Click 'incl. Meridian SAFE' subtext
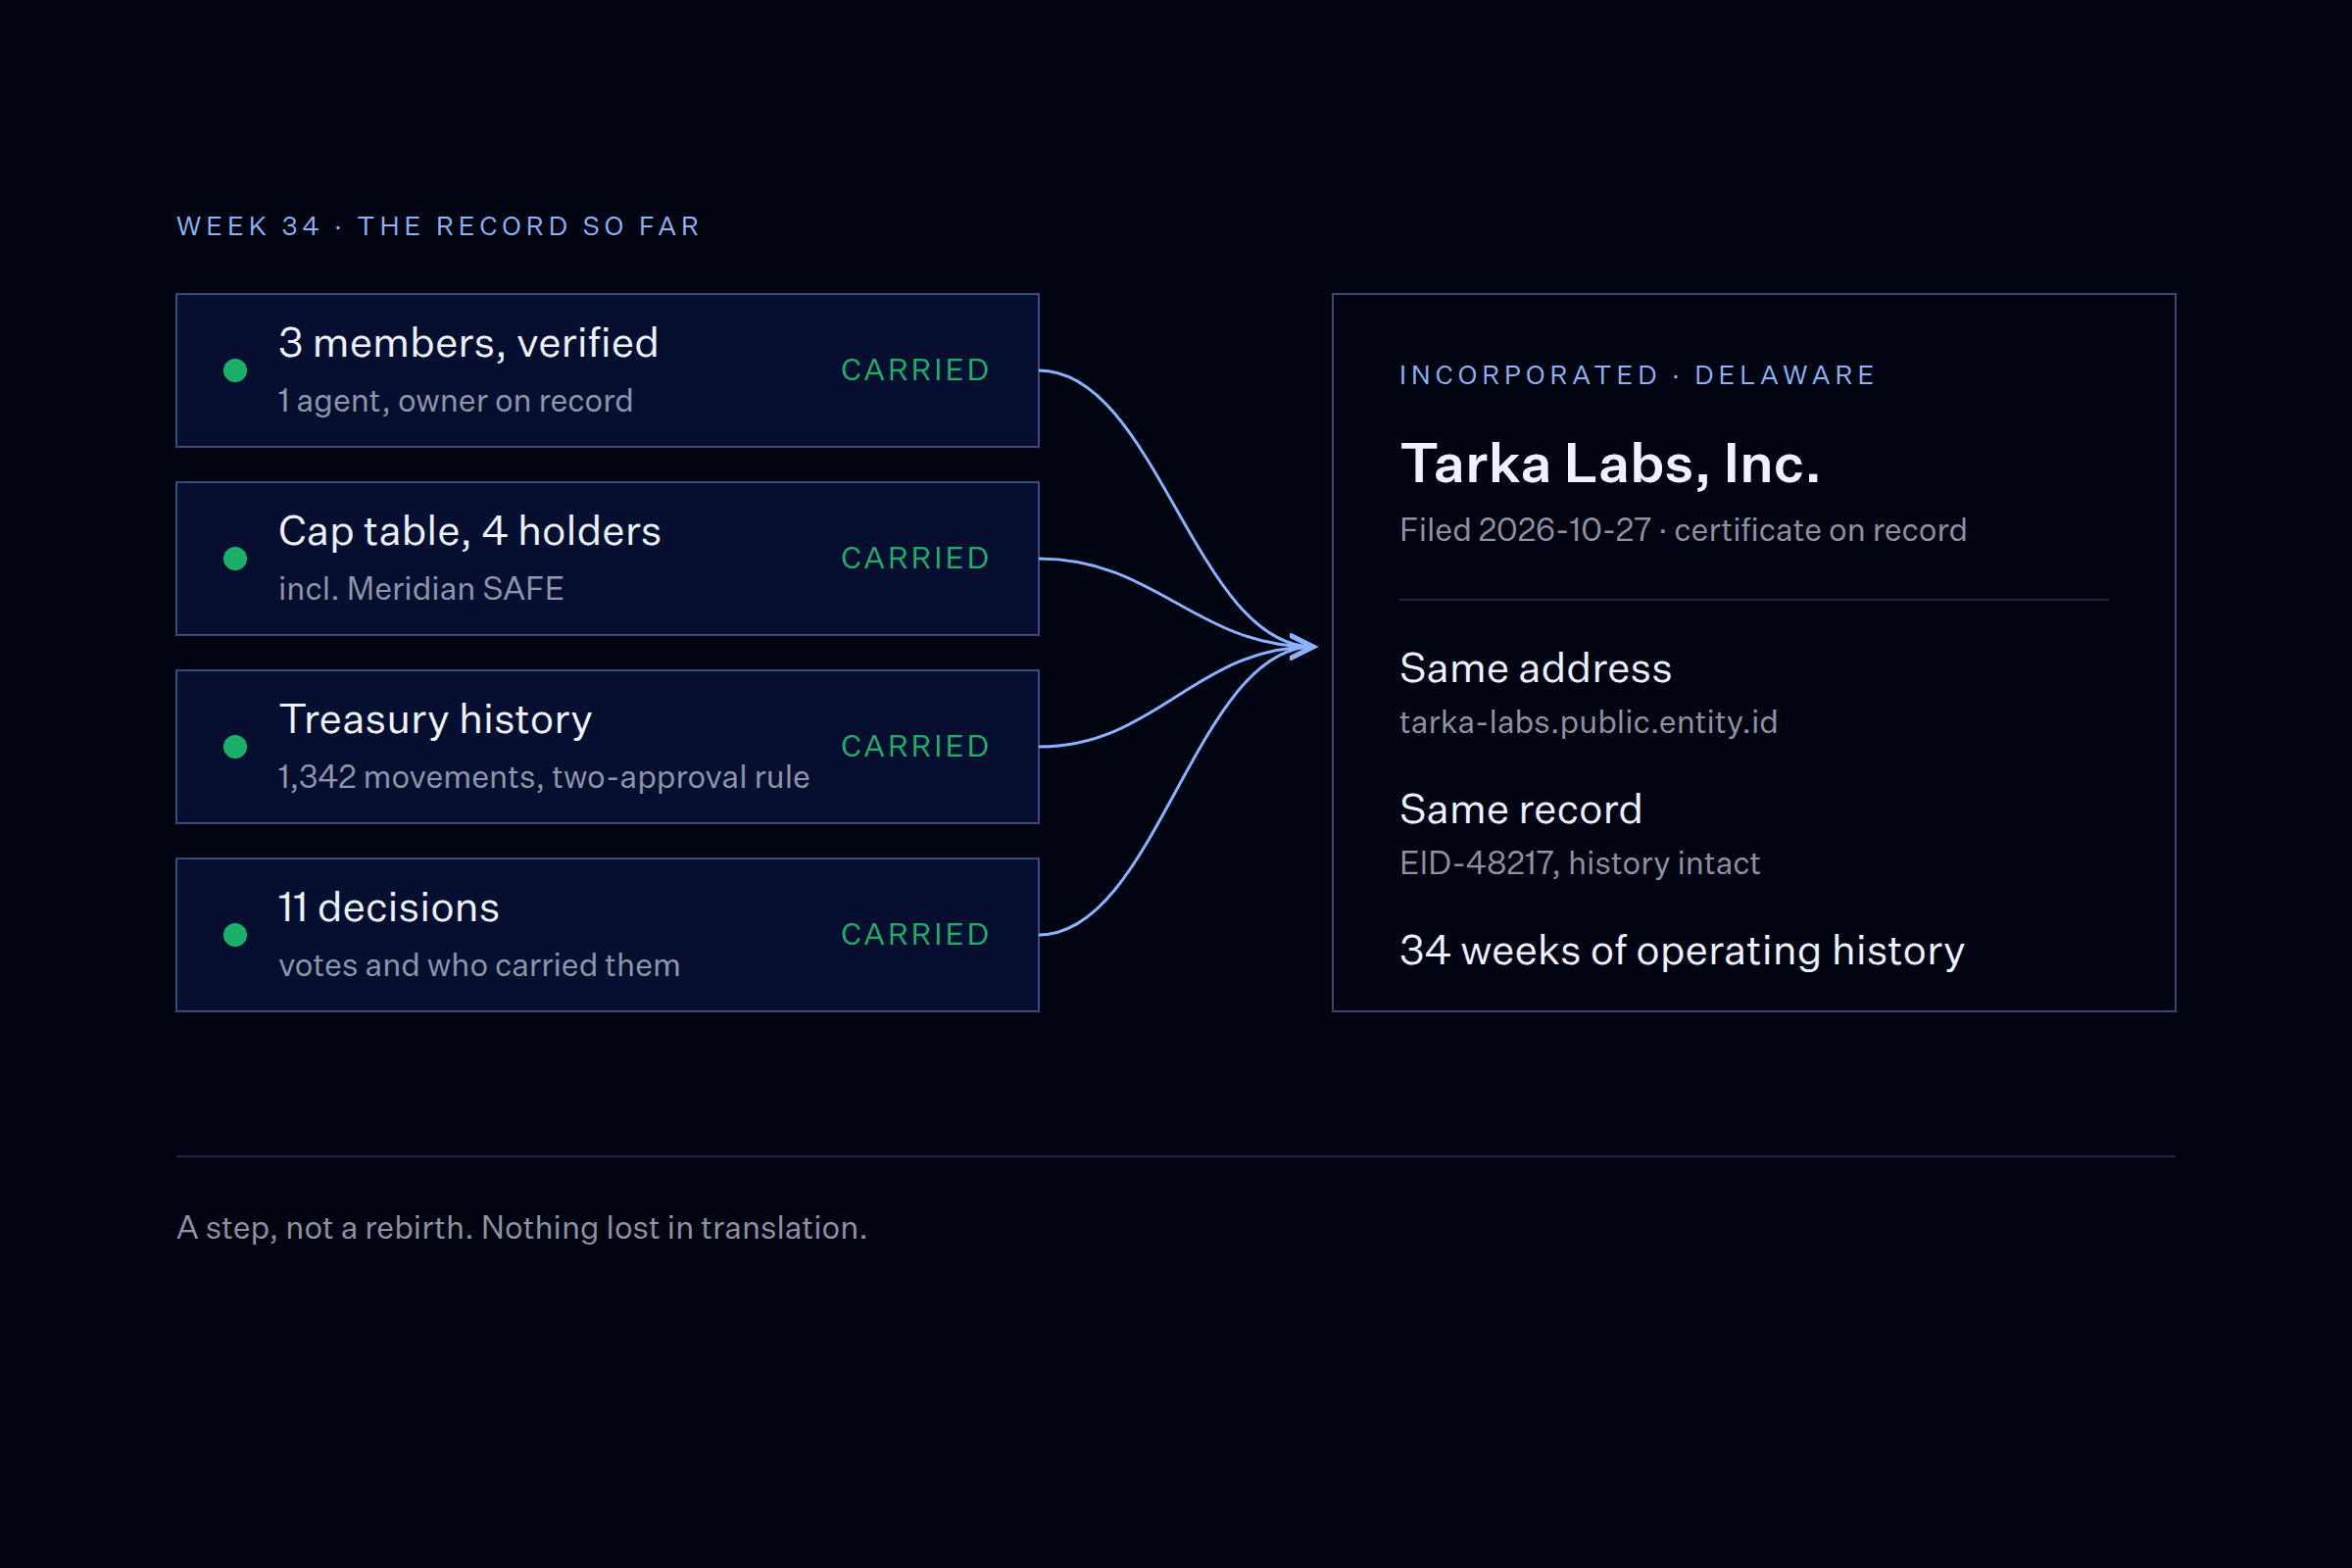The height and width of the screenshot is (1568, 2352). (x=421, y=589)
